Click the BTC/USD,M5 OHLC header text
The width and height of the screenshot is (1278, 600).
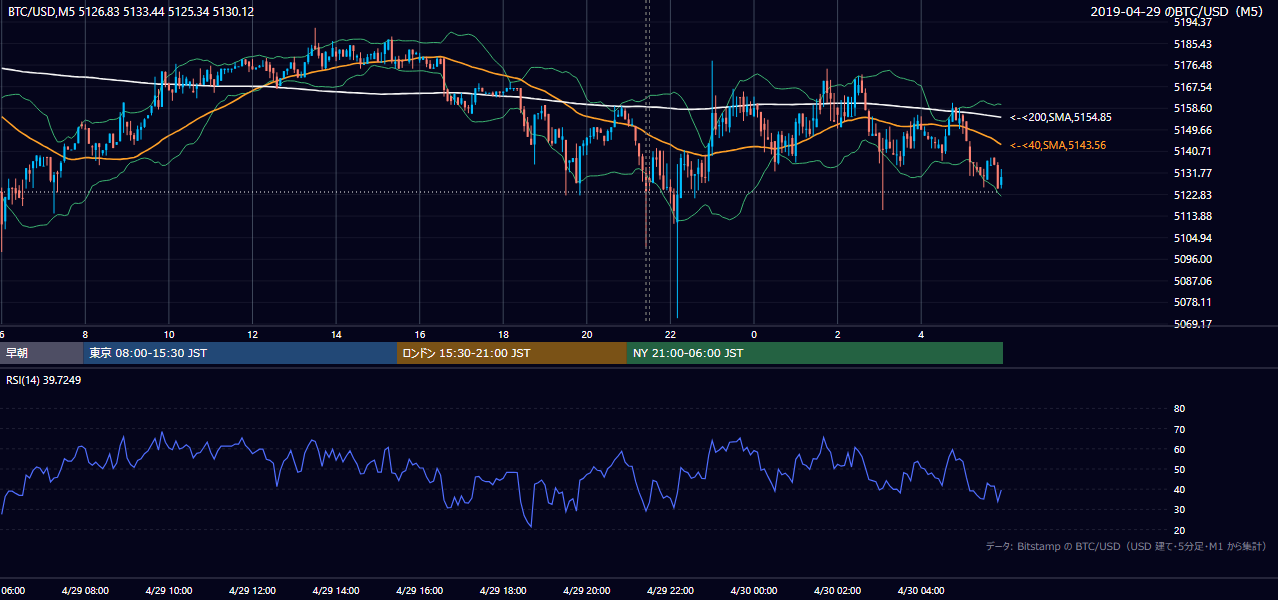(x=130, y=12)
